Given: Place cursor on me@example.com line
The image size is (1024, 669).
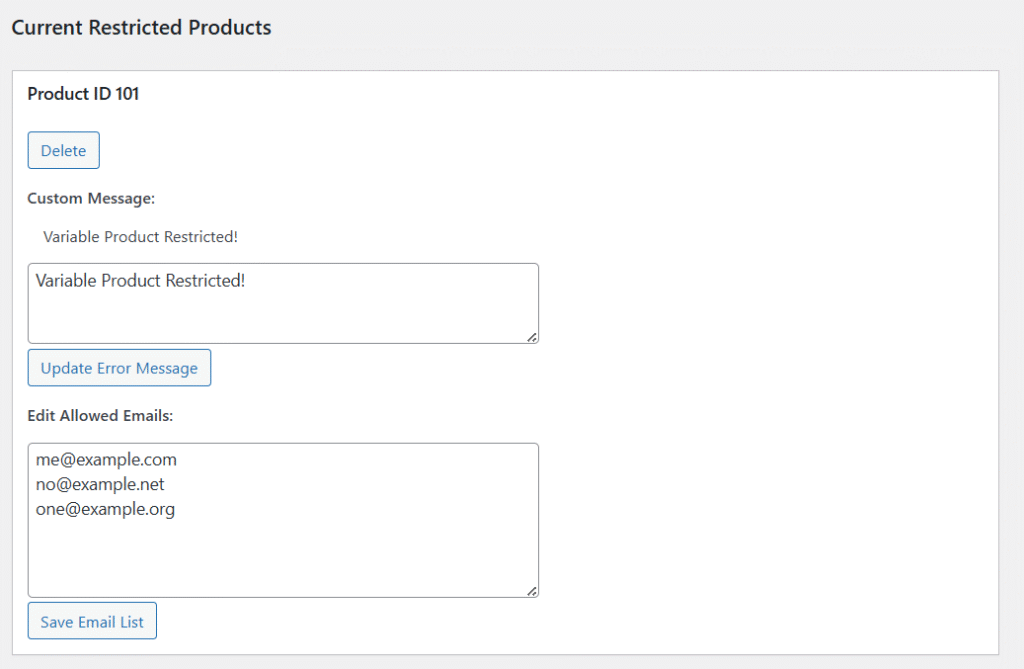Looking at the screenshot, I should pyautogui.click(x=106, y=460).
